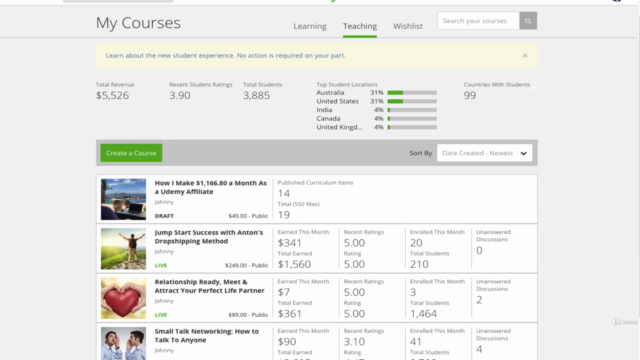The width and height of the screenshot is (640, 360).
Task: Open the Small Talk Networking course thumbnail
Action: coord(123,343)
